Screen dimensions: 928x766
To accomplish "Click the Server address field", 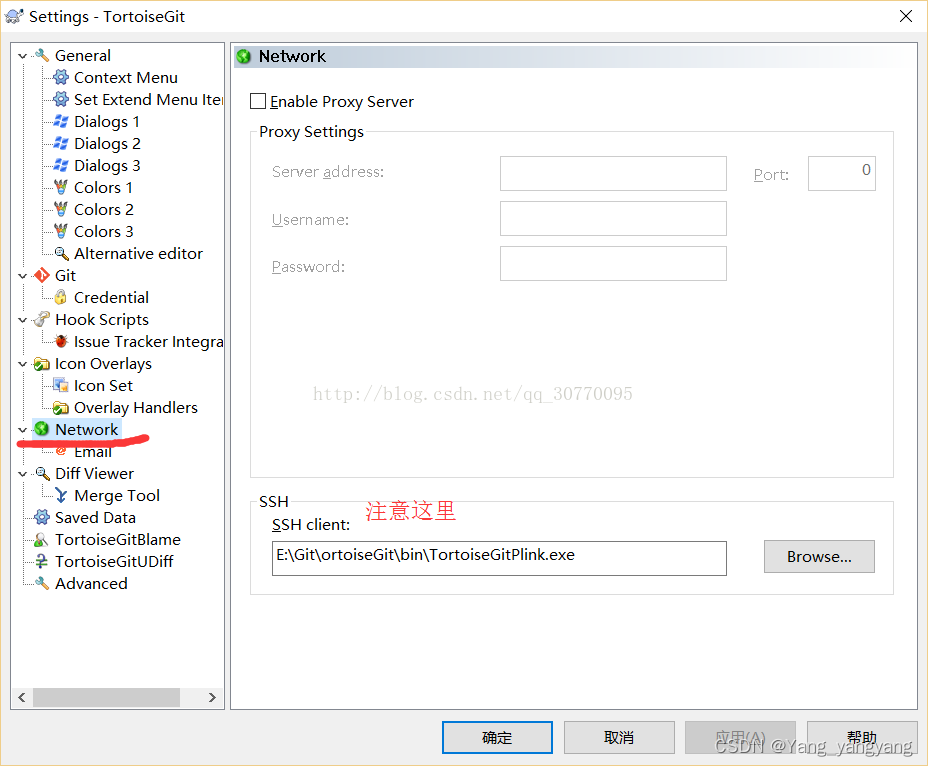I will click(613, 173).
